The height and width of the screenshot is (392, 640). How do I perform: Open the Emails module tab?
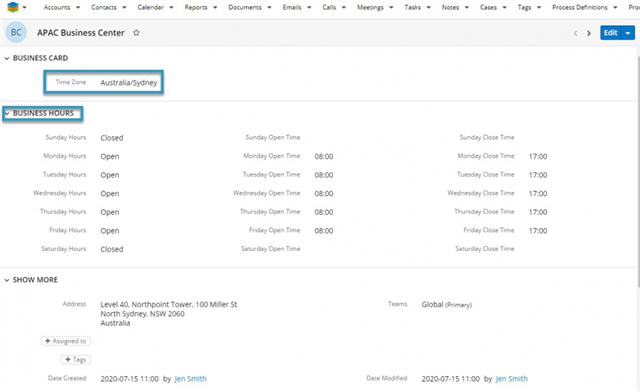coord(292,7)
